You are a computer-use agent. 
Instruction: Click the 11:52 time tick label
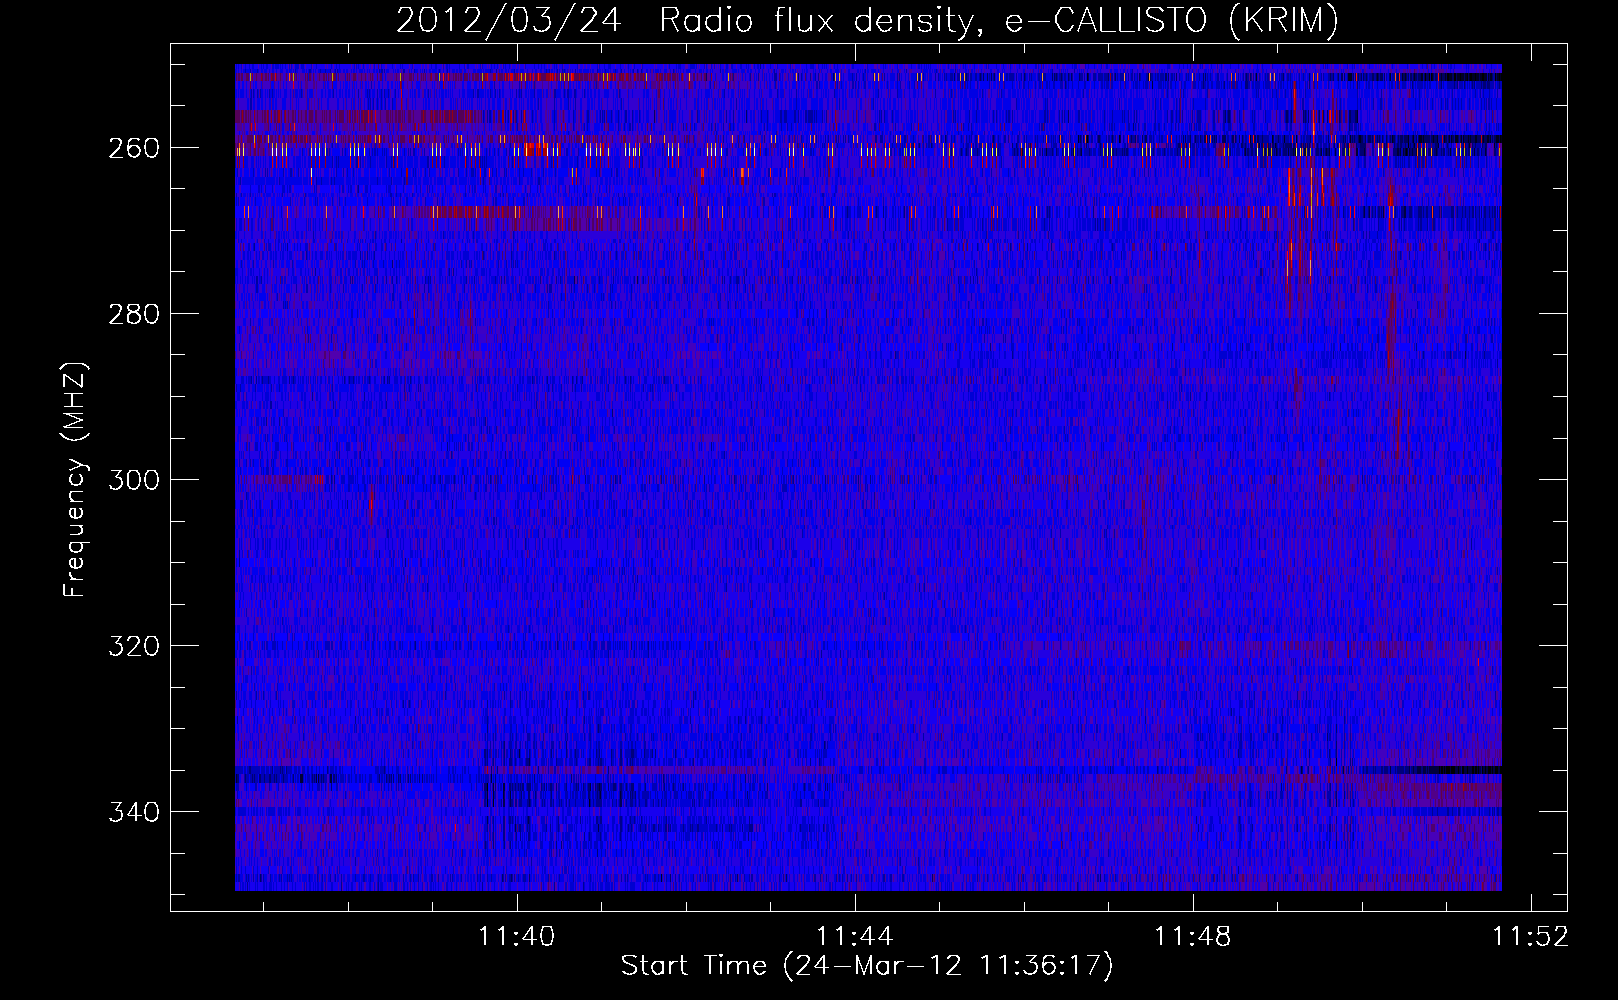pos(1531,937)
